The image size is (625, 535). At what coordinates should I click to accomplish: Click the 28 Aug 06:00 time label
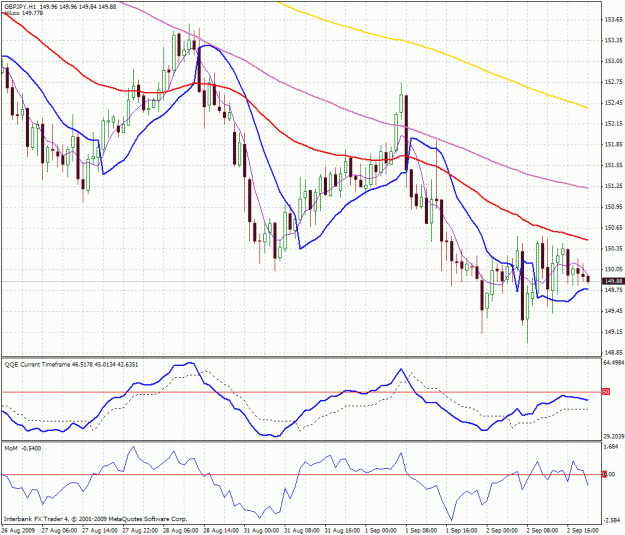[180, 531]
